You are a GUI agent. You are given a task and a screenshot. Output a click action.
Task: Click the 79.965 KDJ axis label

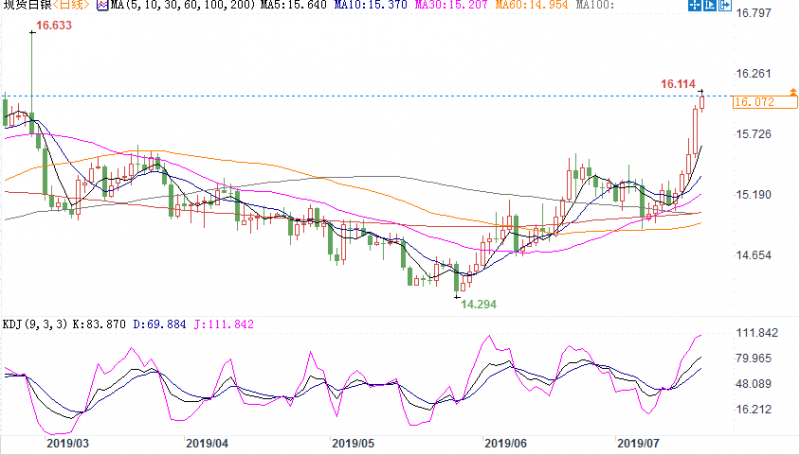coord(753,359)
